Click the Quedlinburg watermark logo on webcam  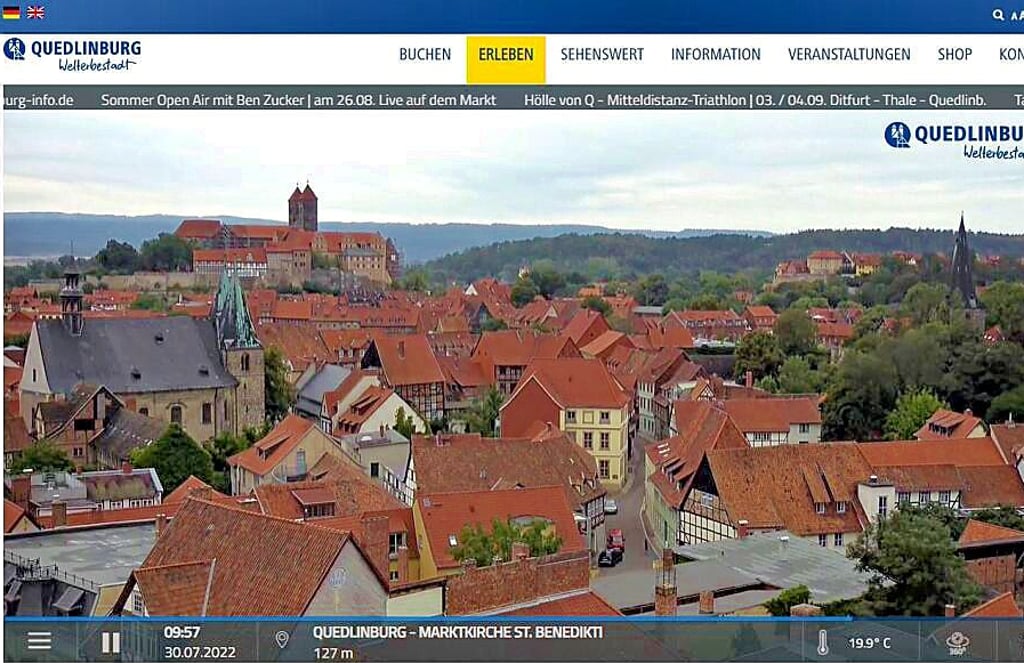(x=953, y=141)
